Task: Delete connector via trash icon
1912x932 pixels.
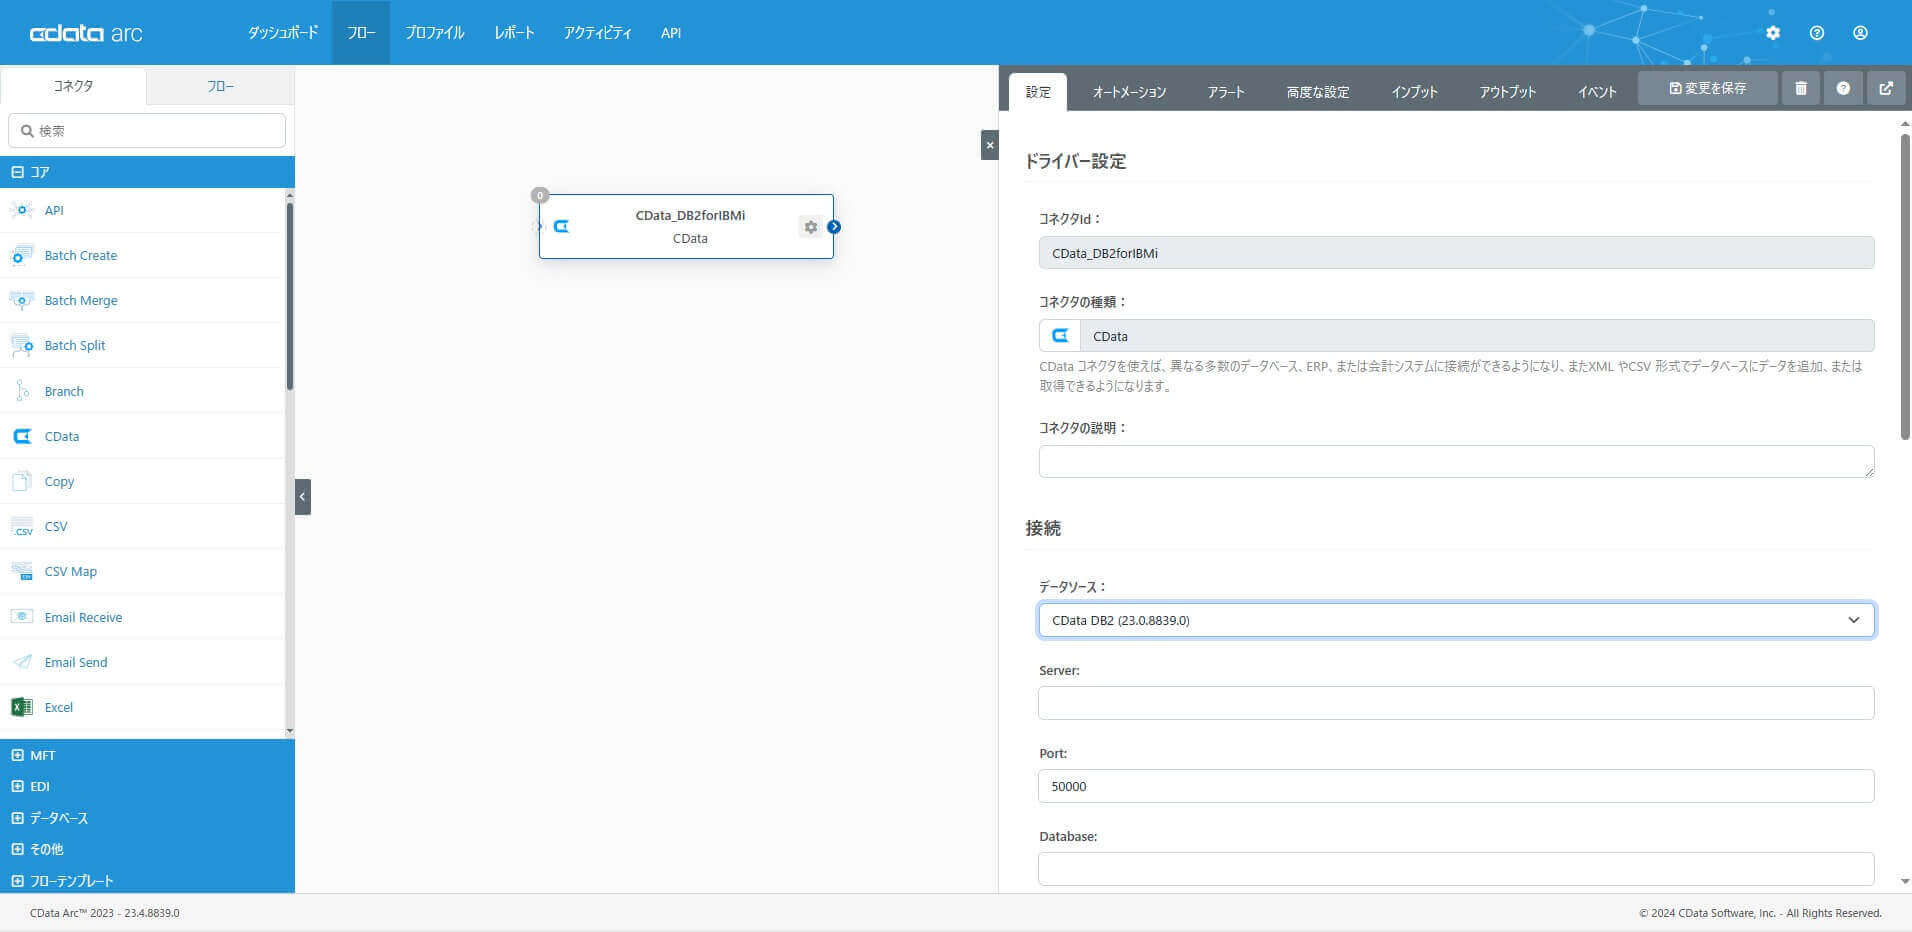Action: [x=1801, y=88]
